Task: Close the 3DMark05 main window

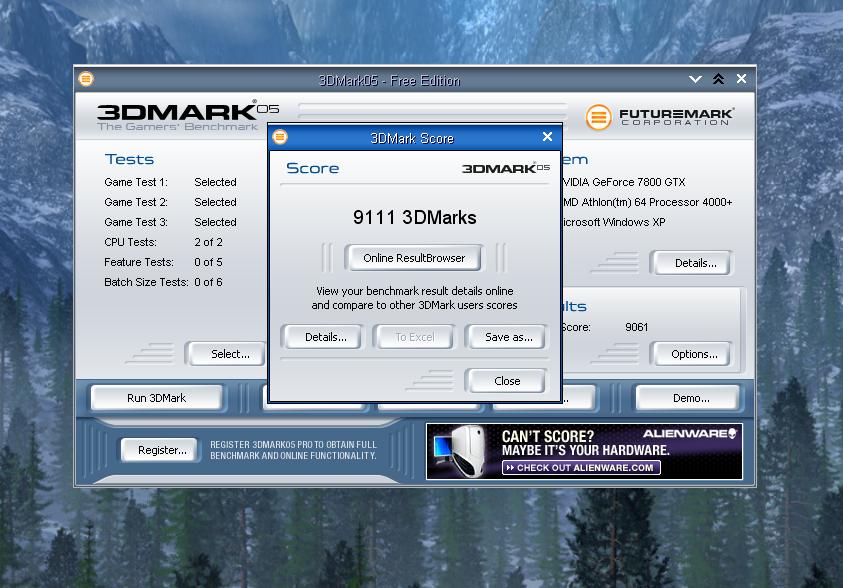Action: click(x=741, y=79)
